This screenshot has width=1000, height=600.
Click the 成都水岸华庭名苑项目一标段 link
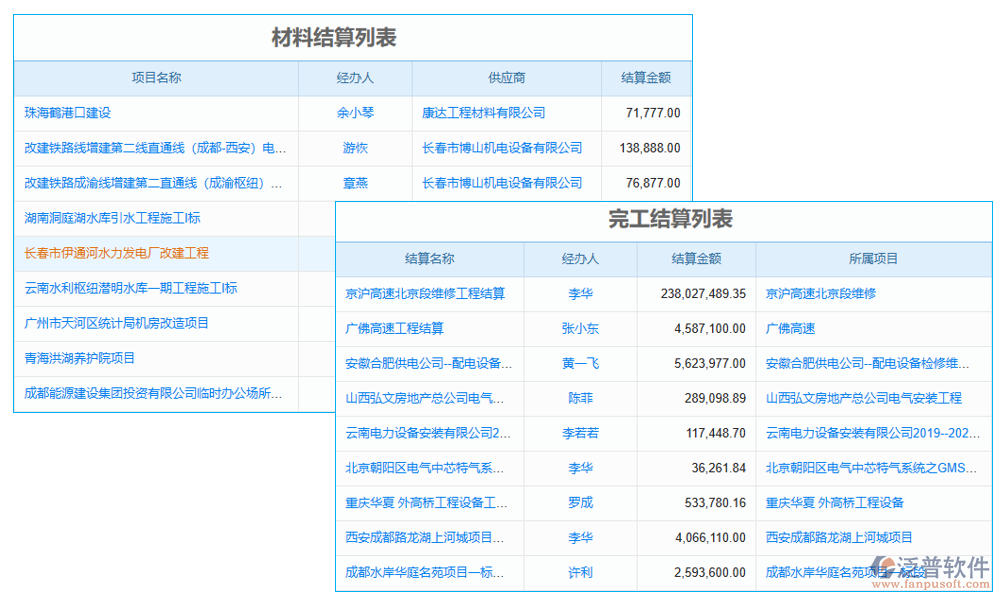click(845, 573)
